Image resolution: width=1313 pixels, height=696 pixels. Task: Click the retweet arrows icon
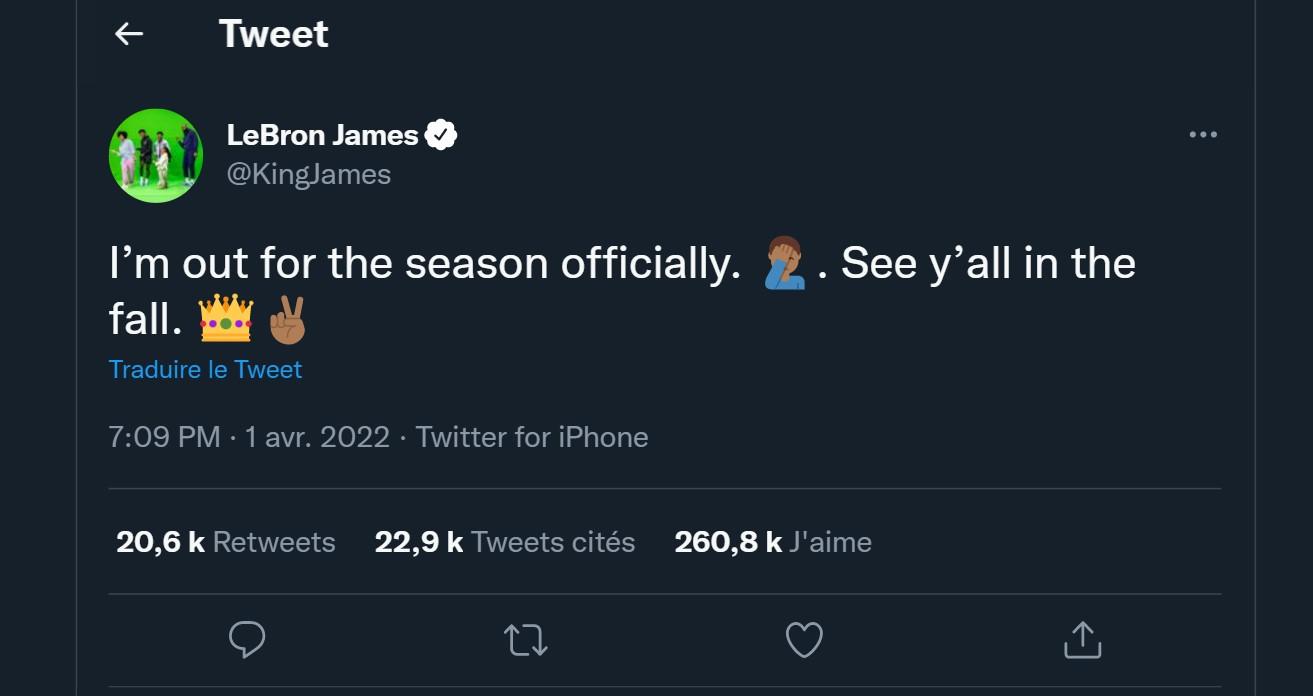[x=525, y=640]
